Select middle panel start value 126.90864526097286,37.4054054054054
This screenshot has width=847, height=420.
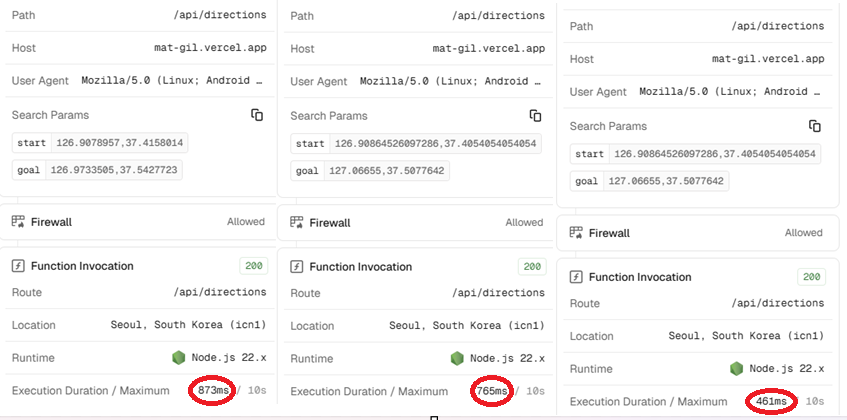pos(435,144)
